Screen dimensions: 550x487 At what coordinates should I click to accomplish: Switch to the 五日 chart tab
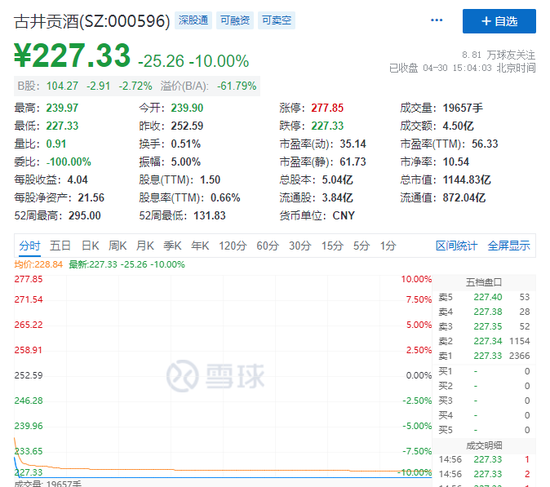(x=60, y=246)
